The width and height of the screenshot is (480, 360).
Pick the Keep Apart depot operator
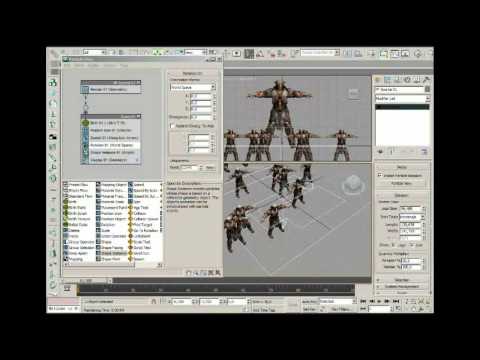(75, 253)
